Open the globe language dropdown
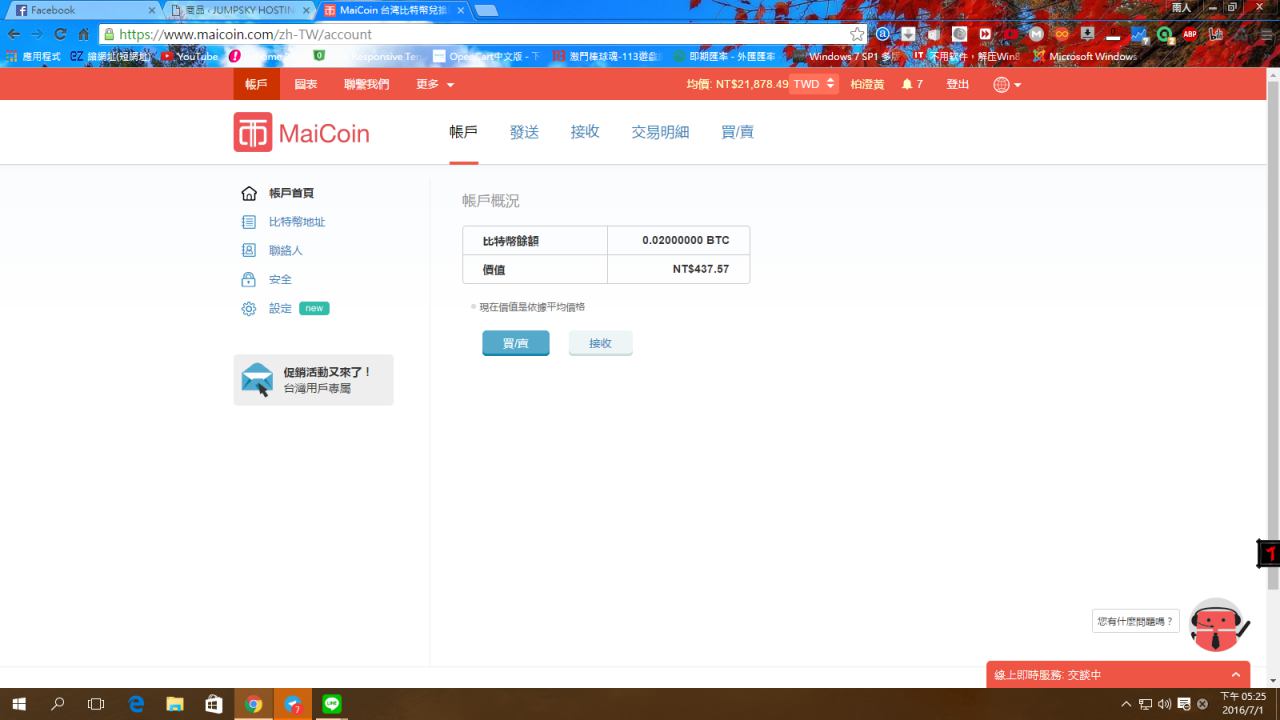Image resolution: width=1280 pixels, height=720 pixels. coord(1006,85)
